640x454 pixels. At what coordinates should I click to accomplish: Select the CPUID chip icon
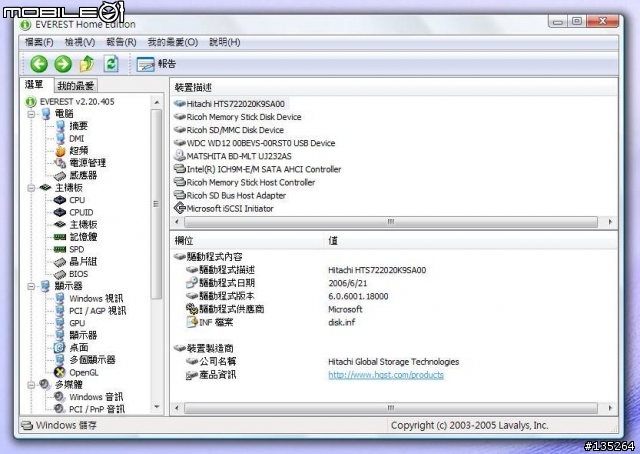[60, 212]
